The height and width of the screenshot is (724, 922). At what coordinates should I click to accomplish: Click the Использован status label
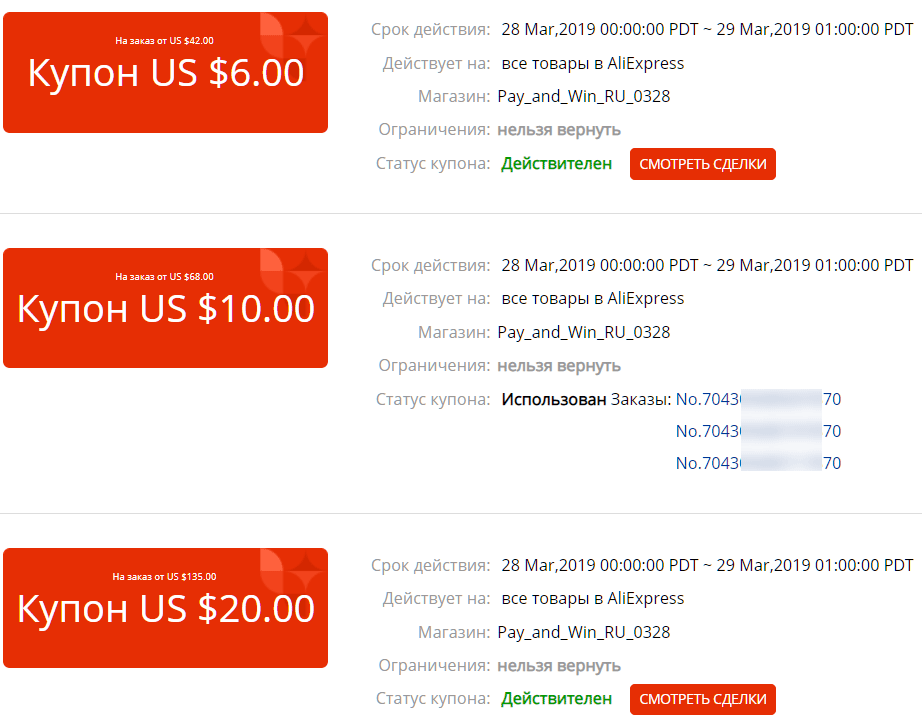point(554,399)
